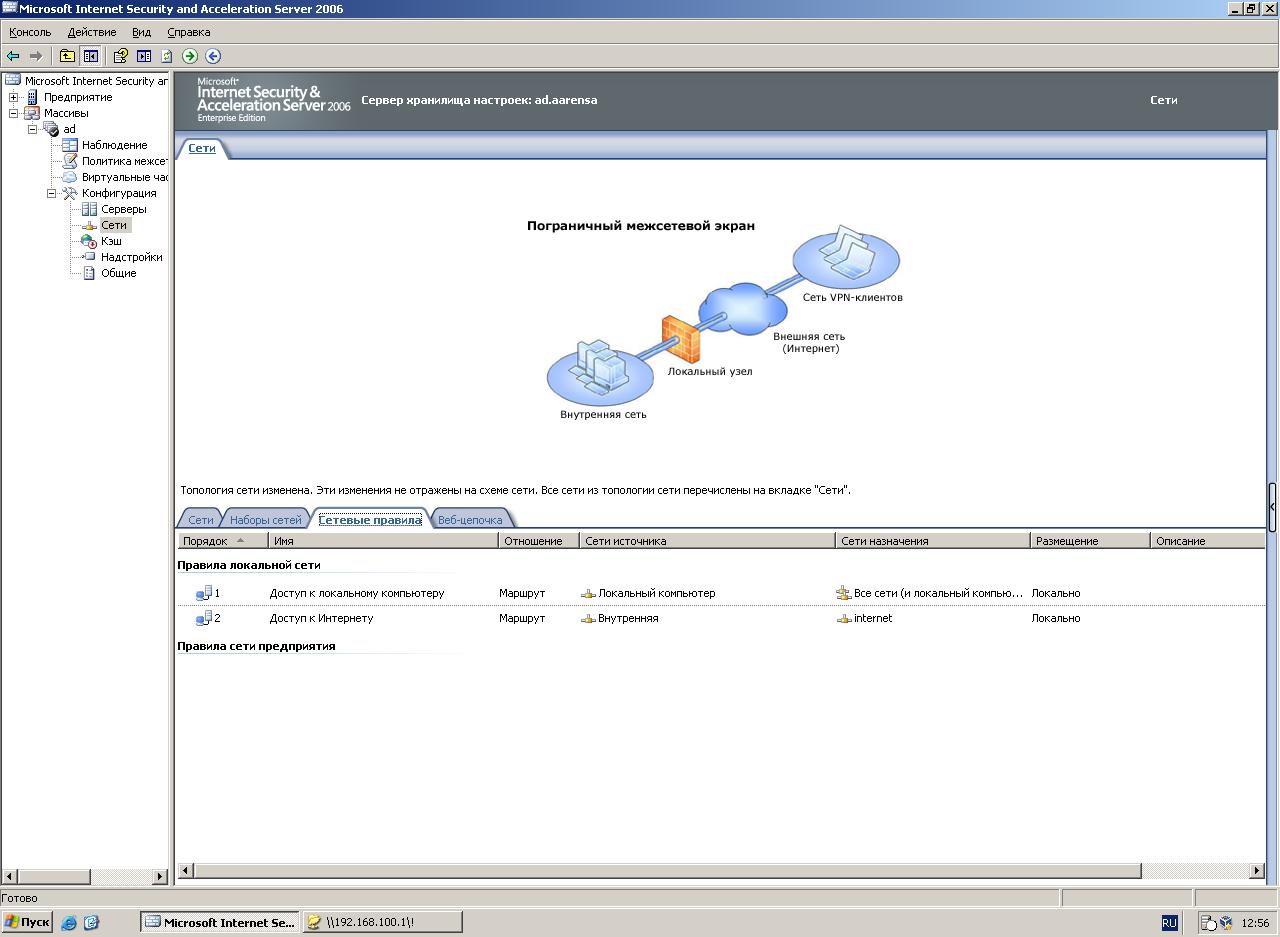
Task: Select Кэш node in the tree
Action: (x=111, y=241)
